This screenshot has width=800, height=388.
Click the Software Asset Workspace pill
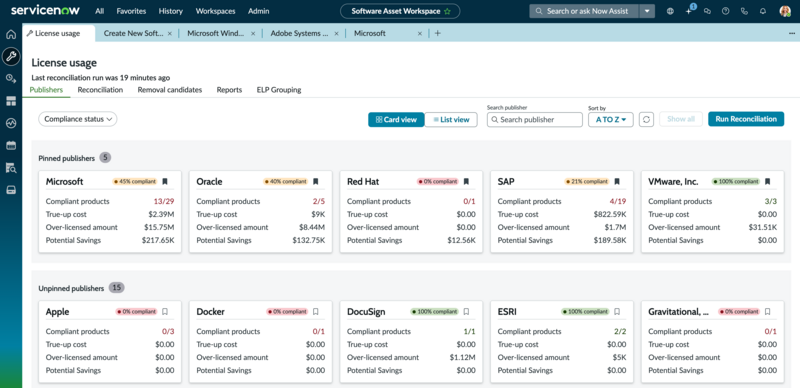(399, 11)
